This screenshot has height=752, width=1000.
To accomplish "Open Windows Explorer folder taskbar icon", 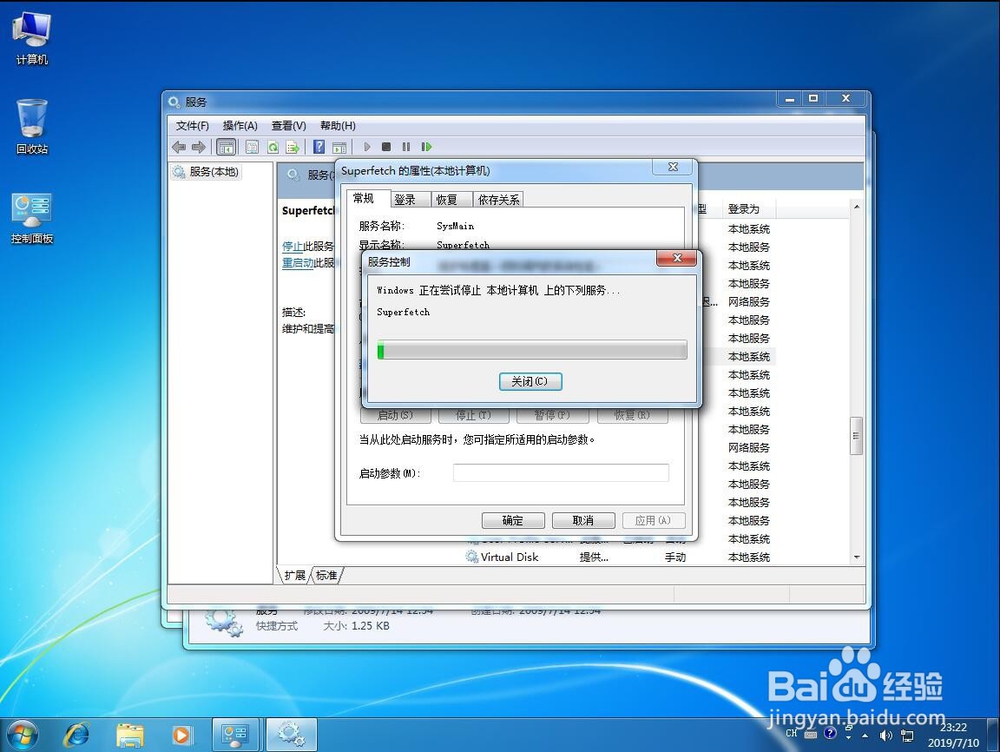I will point(129,735).
